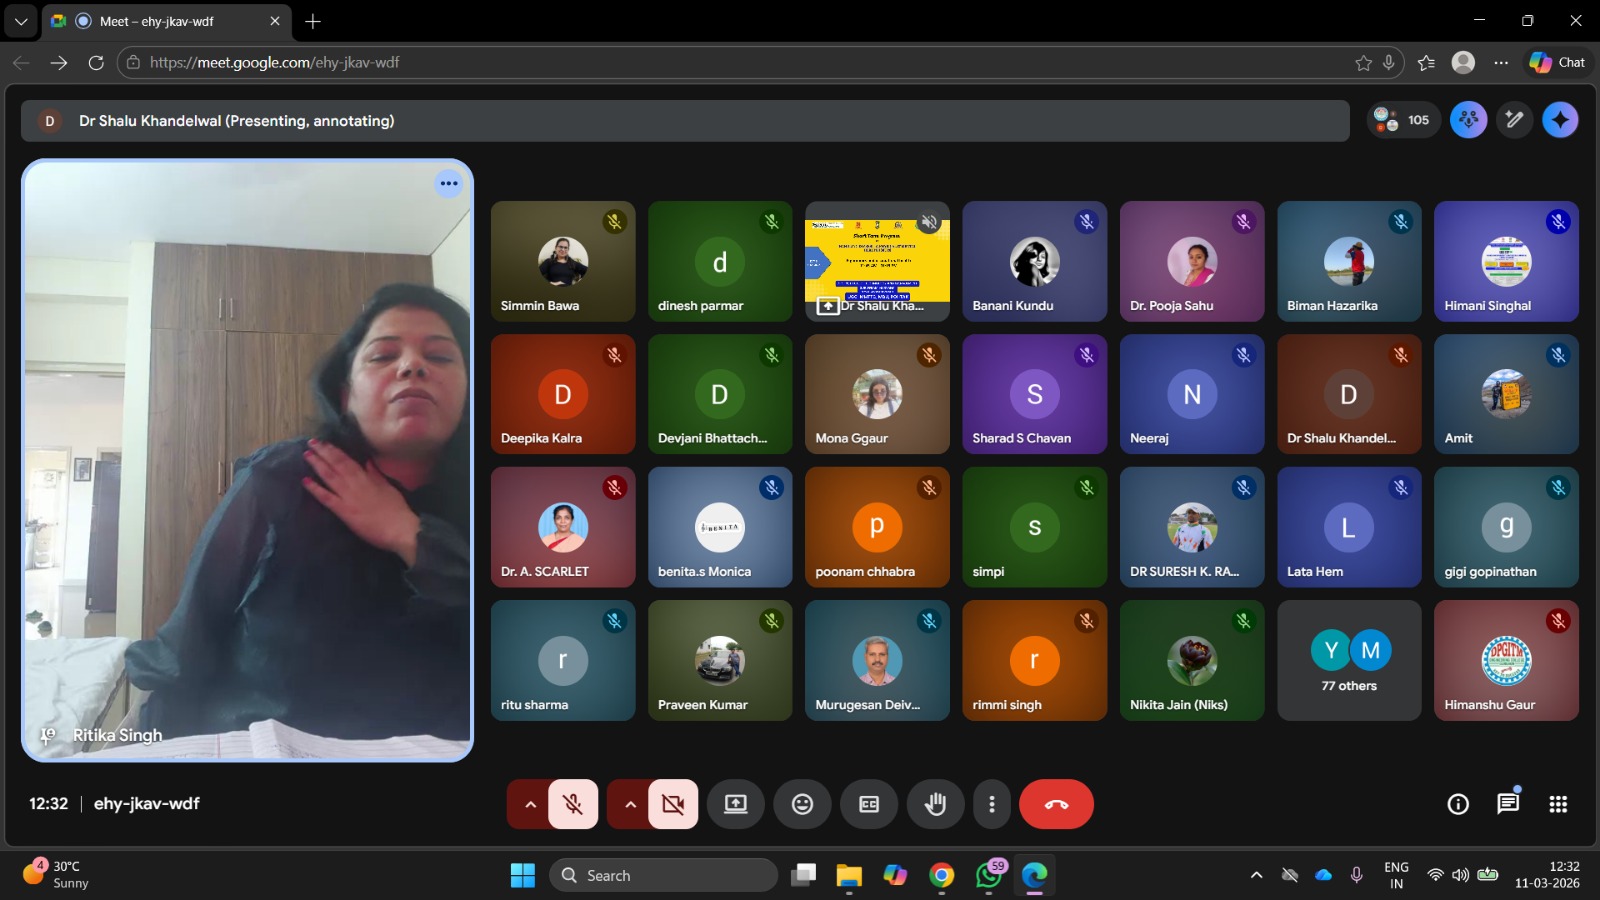Open the 105 participants list

click(x=1404, y=120)
